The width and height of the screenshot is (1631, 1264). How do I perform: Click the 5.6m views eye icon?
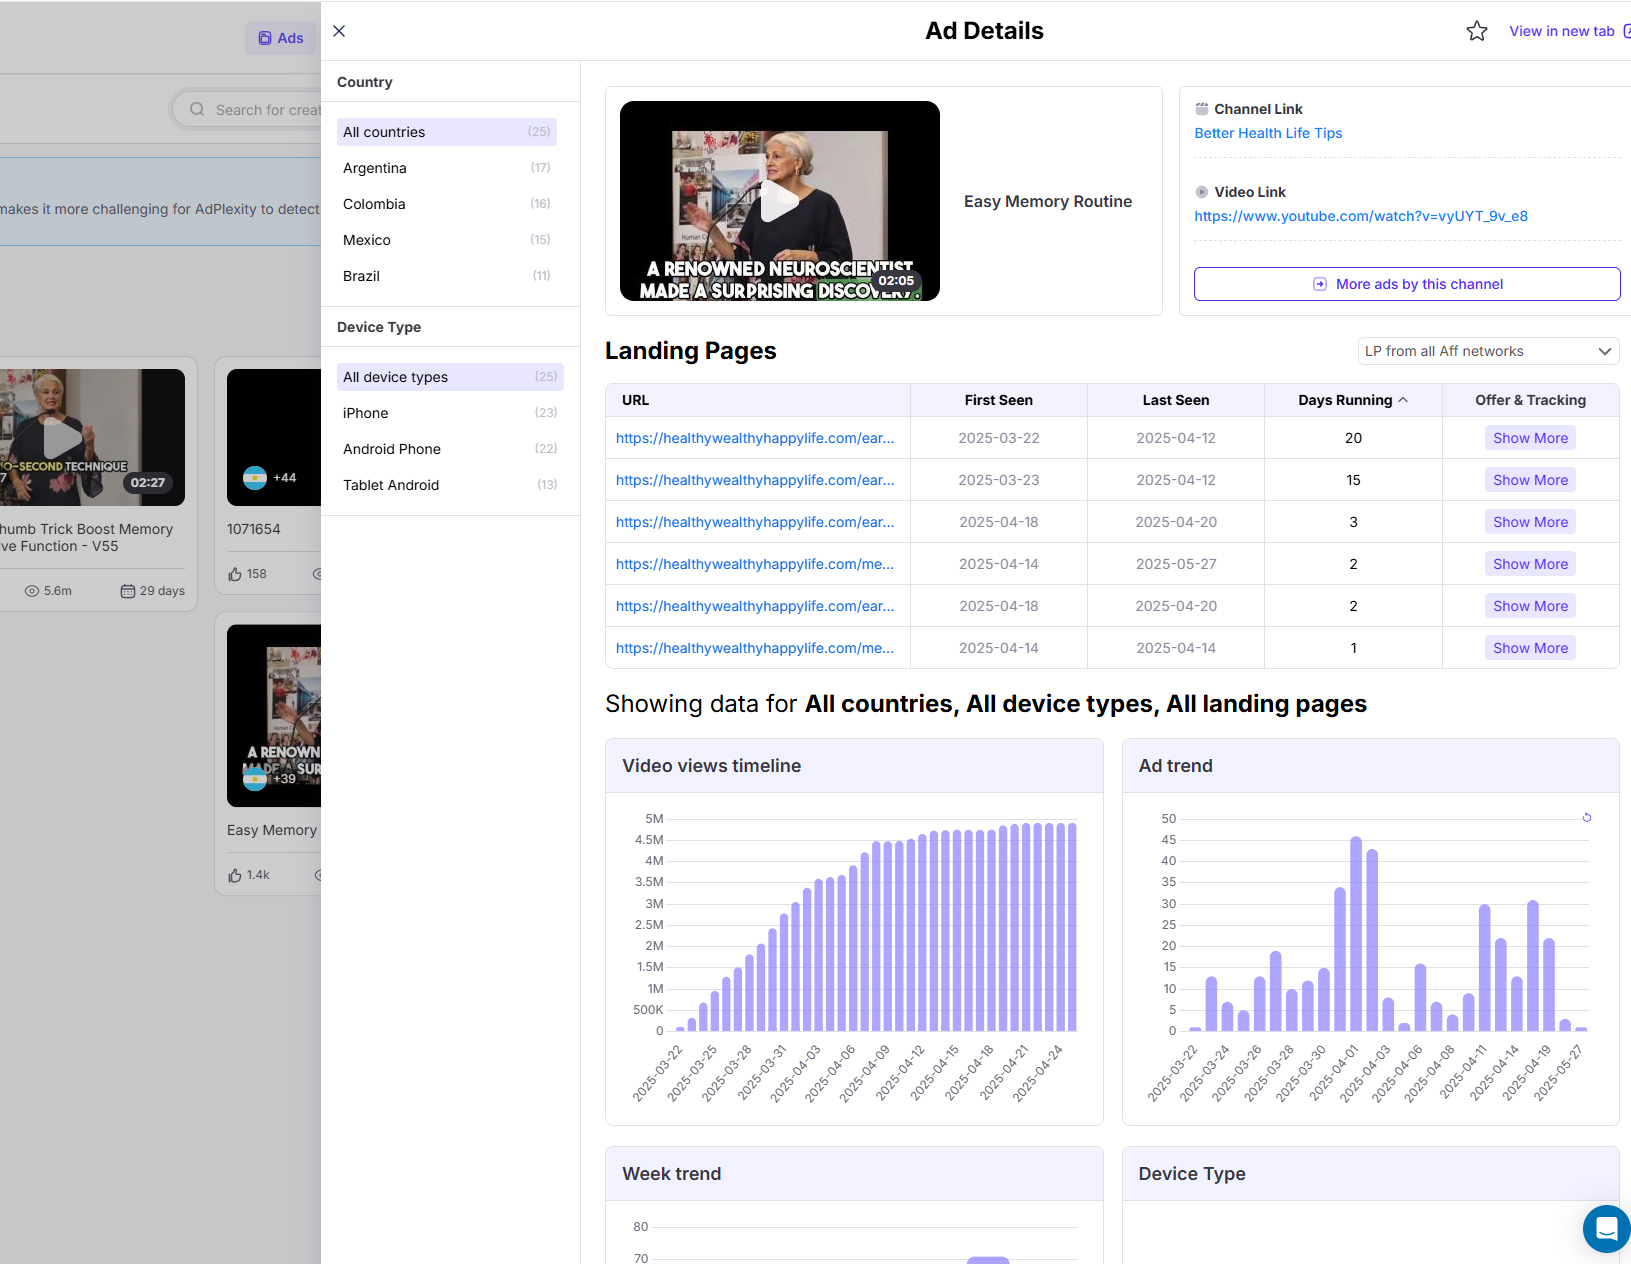tap(32, 591)
